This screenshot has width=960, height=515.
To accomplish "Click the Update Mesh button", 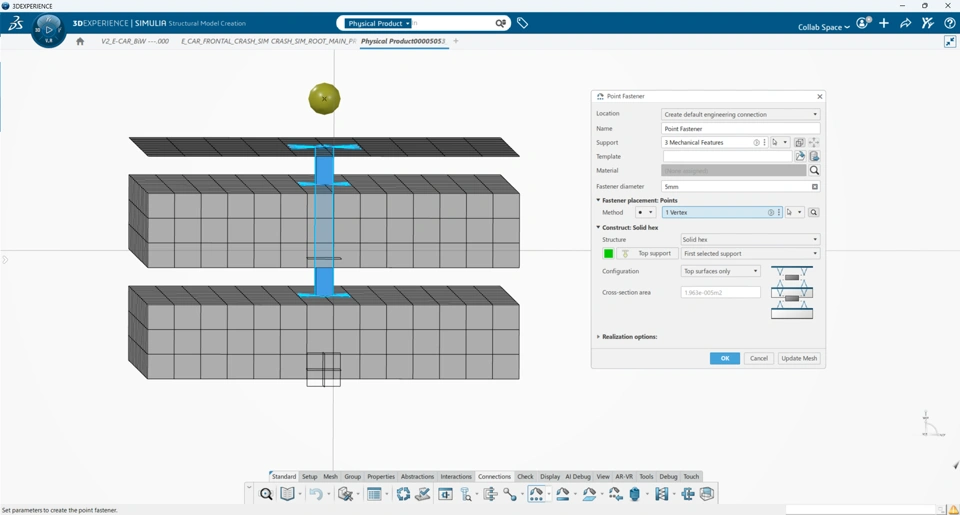I will (x=799, y=359).
